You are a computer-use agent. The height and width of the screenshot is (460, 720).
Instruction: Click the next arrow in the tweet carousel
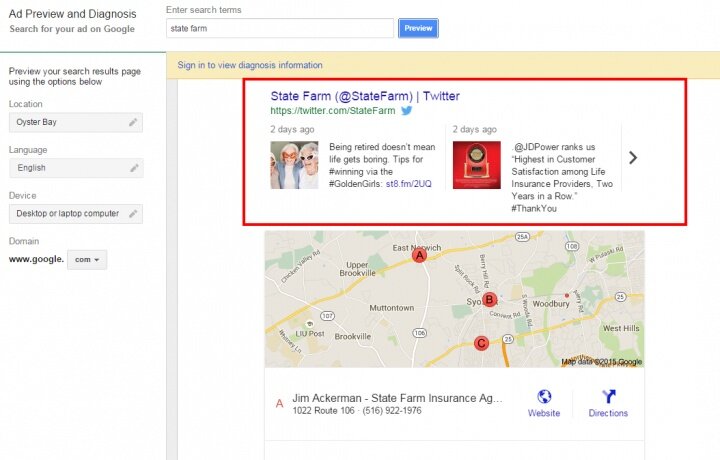[x=633, y=158]
